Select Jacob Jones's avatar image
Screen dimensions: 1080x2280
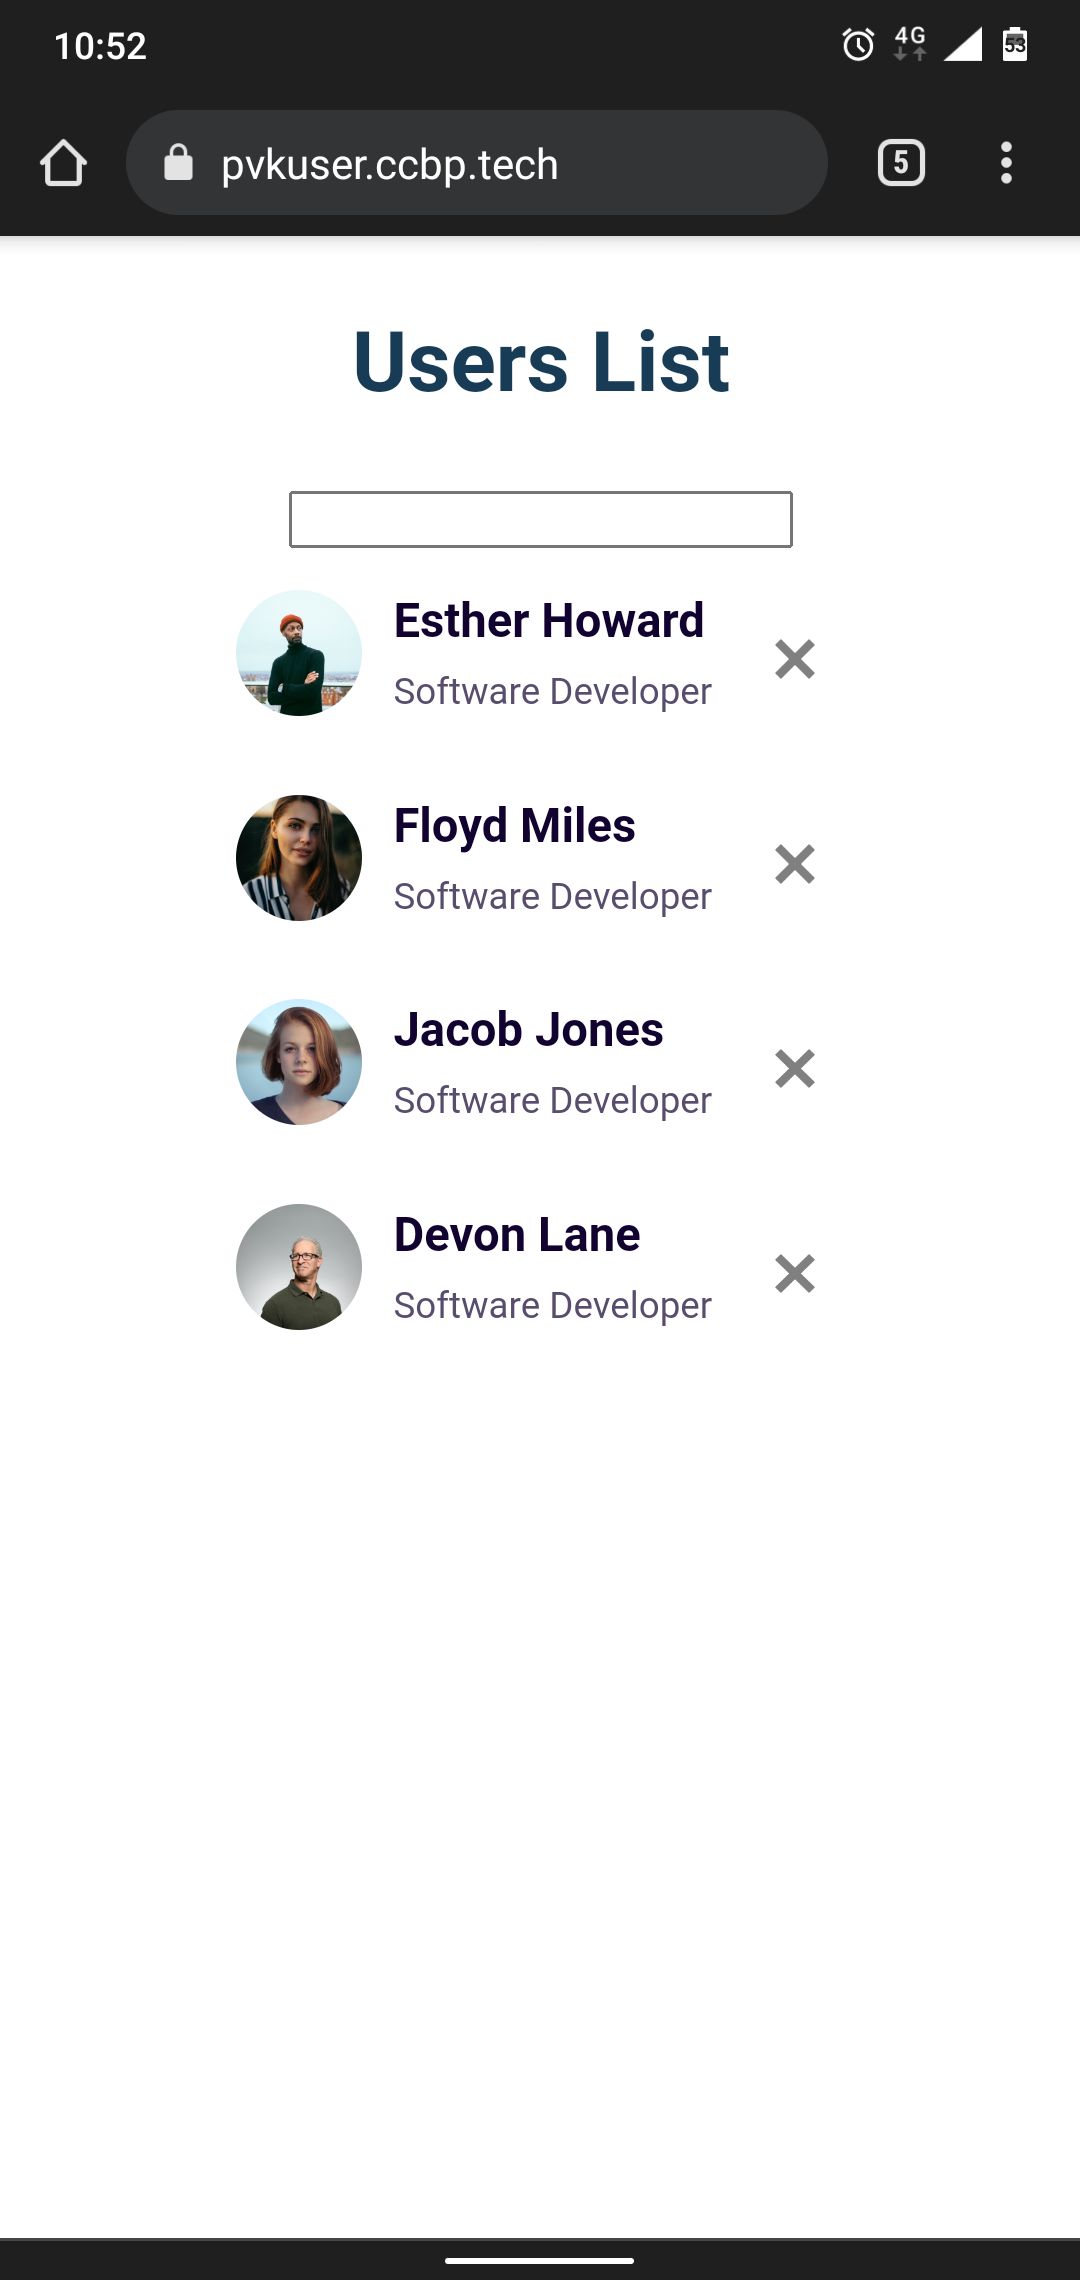tap(299, 1062)
